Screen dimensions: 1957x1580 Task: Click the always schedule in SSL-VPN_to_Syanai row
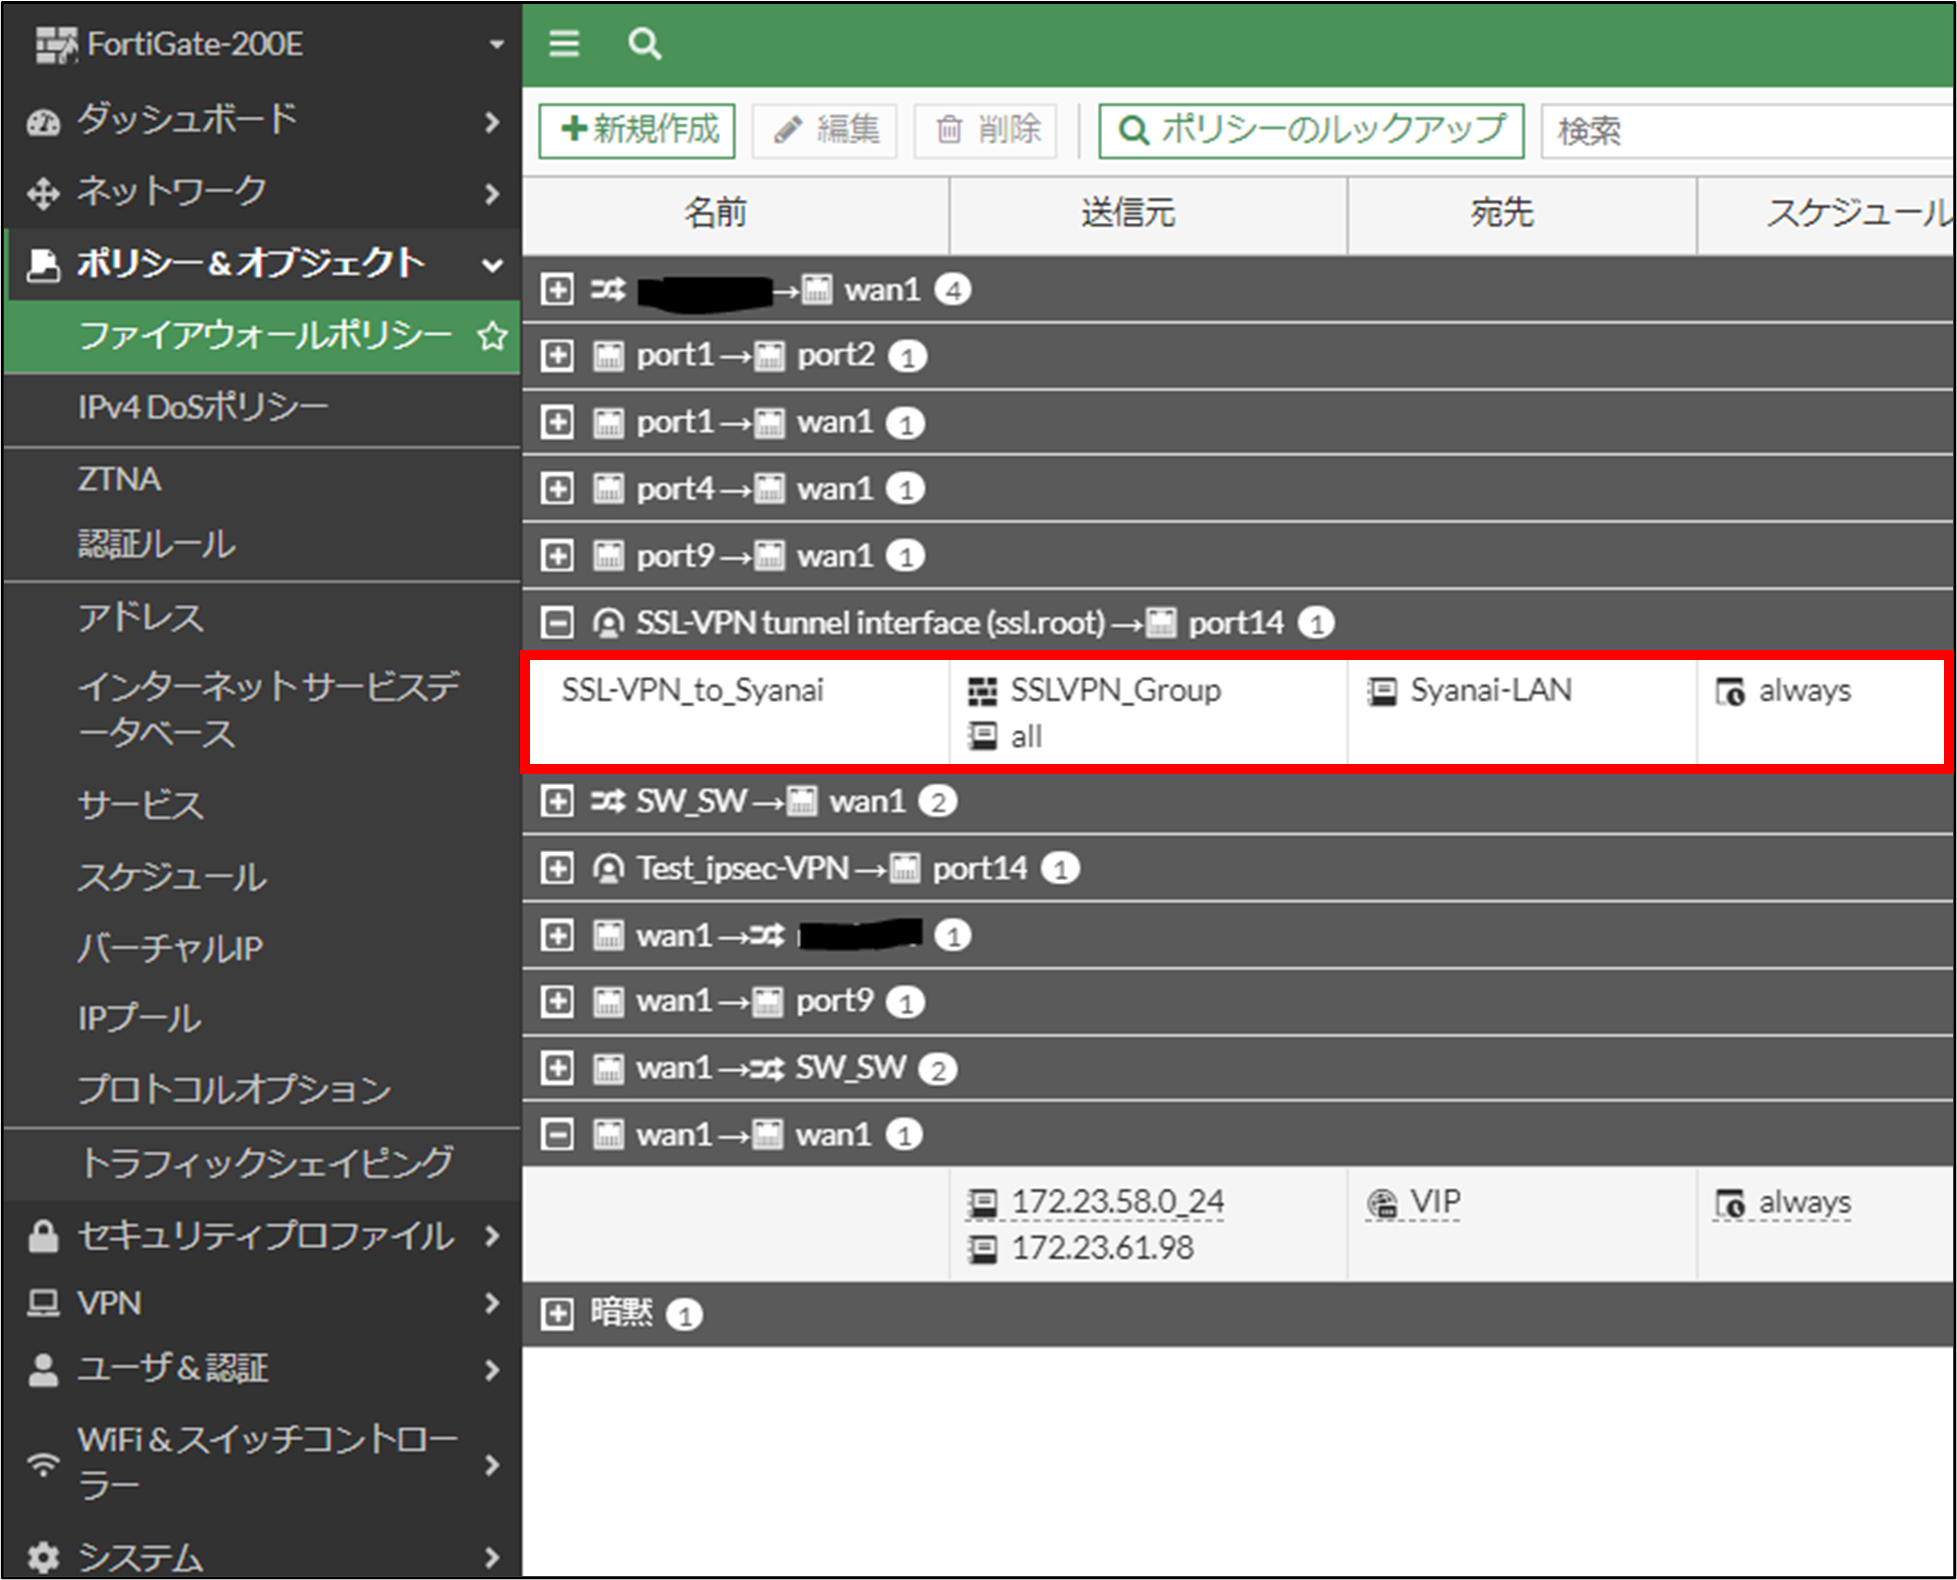pos(1804,690)
